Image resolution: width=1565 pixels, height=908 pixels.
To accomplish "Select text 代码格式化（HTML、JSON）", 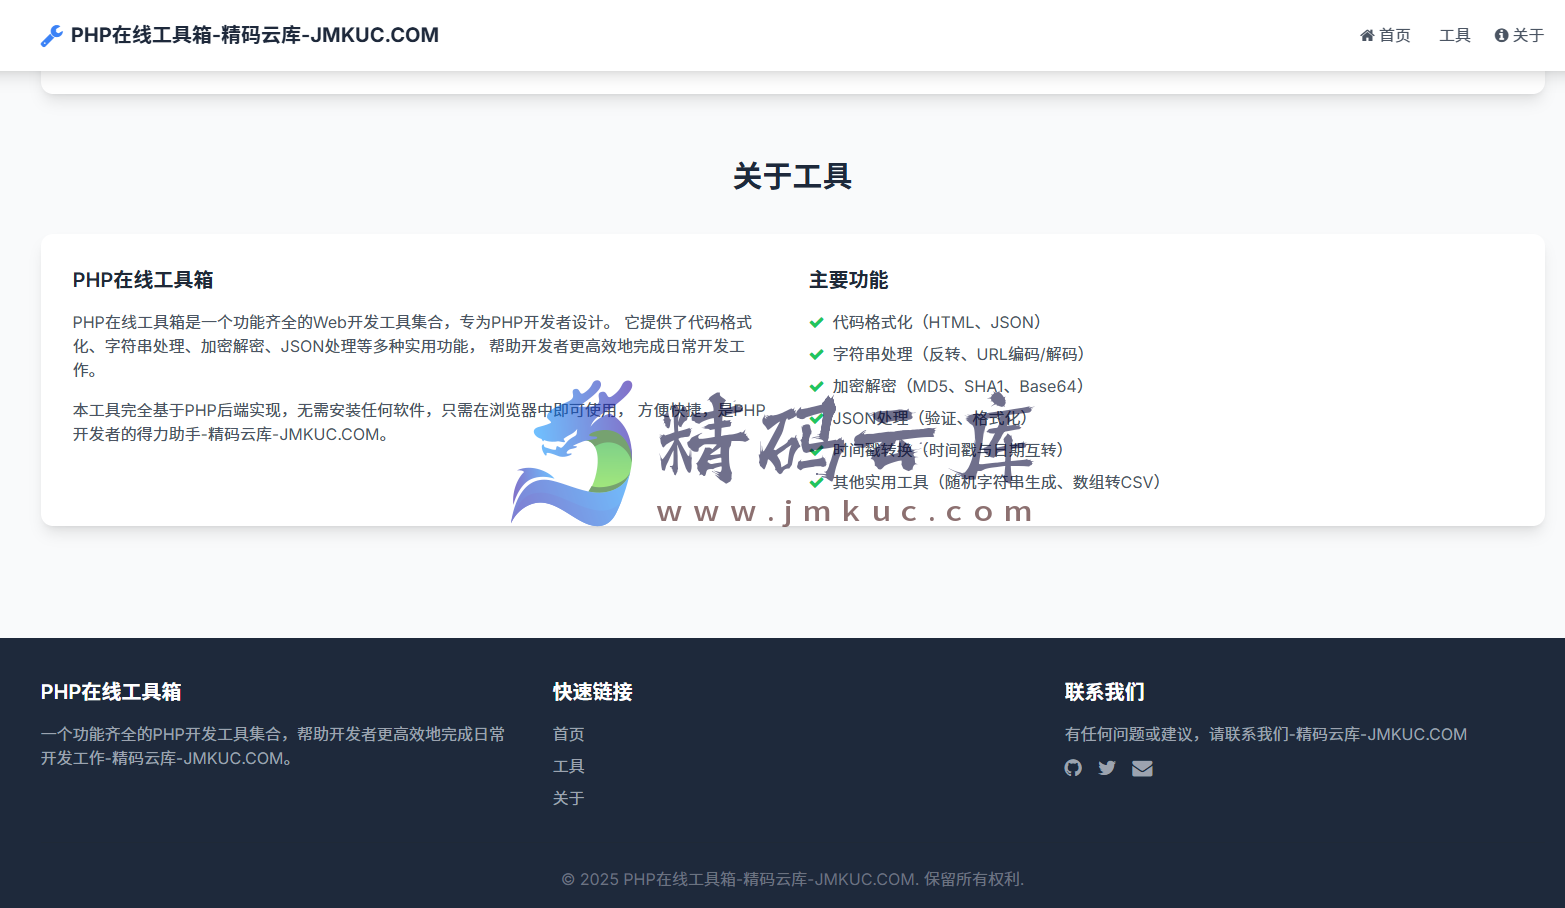I will click(940, 322).
